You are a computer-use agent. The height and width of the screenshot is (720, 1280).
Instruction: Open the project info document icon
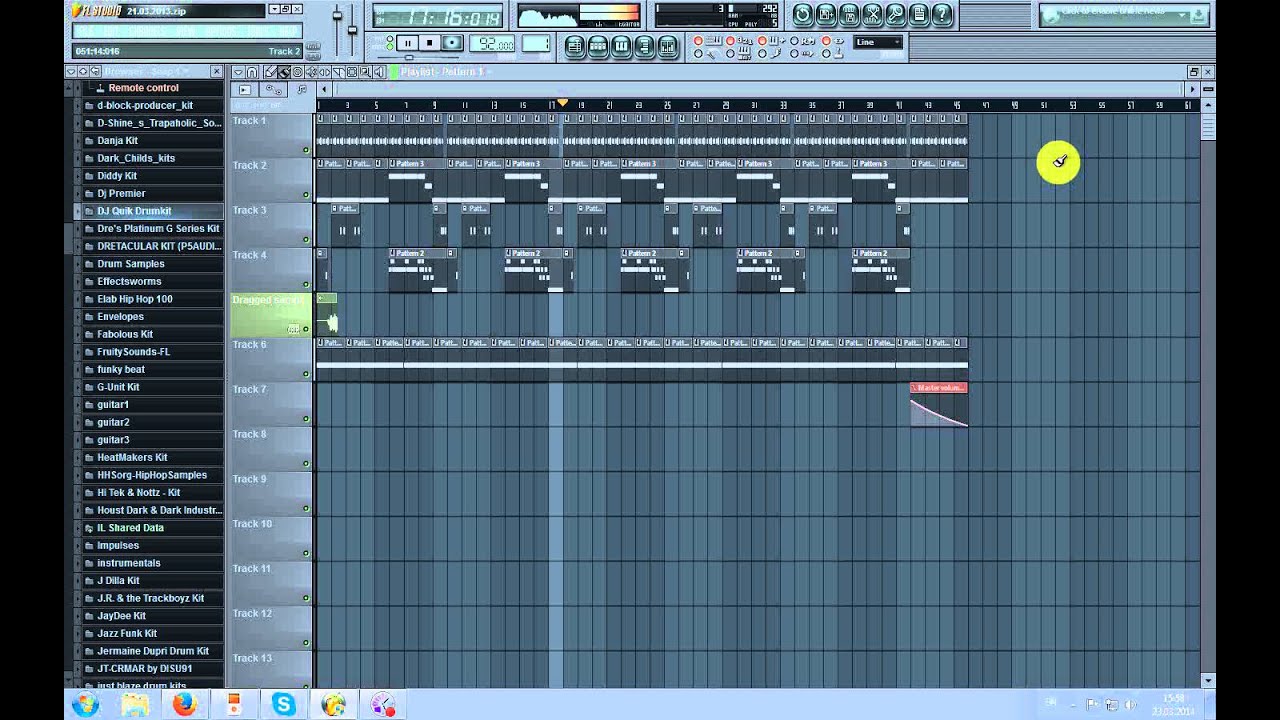(918, 14)
